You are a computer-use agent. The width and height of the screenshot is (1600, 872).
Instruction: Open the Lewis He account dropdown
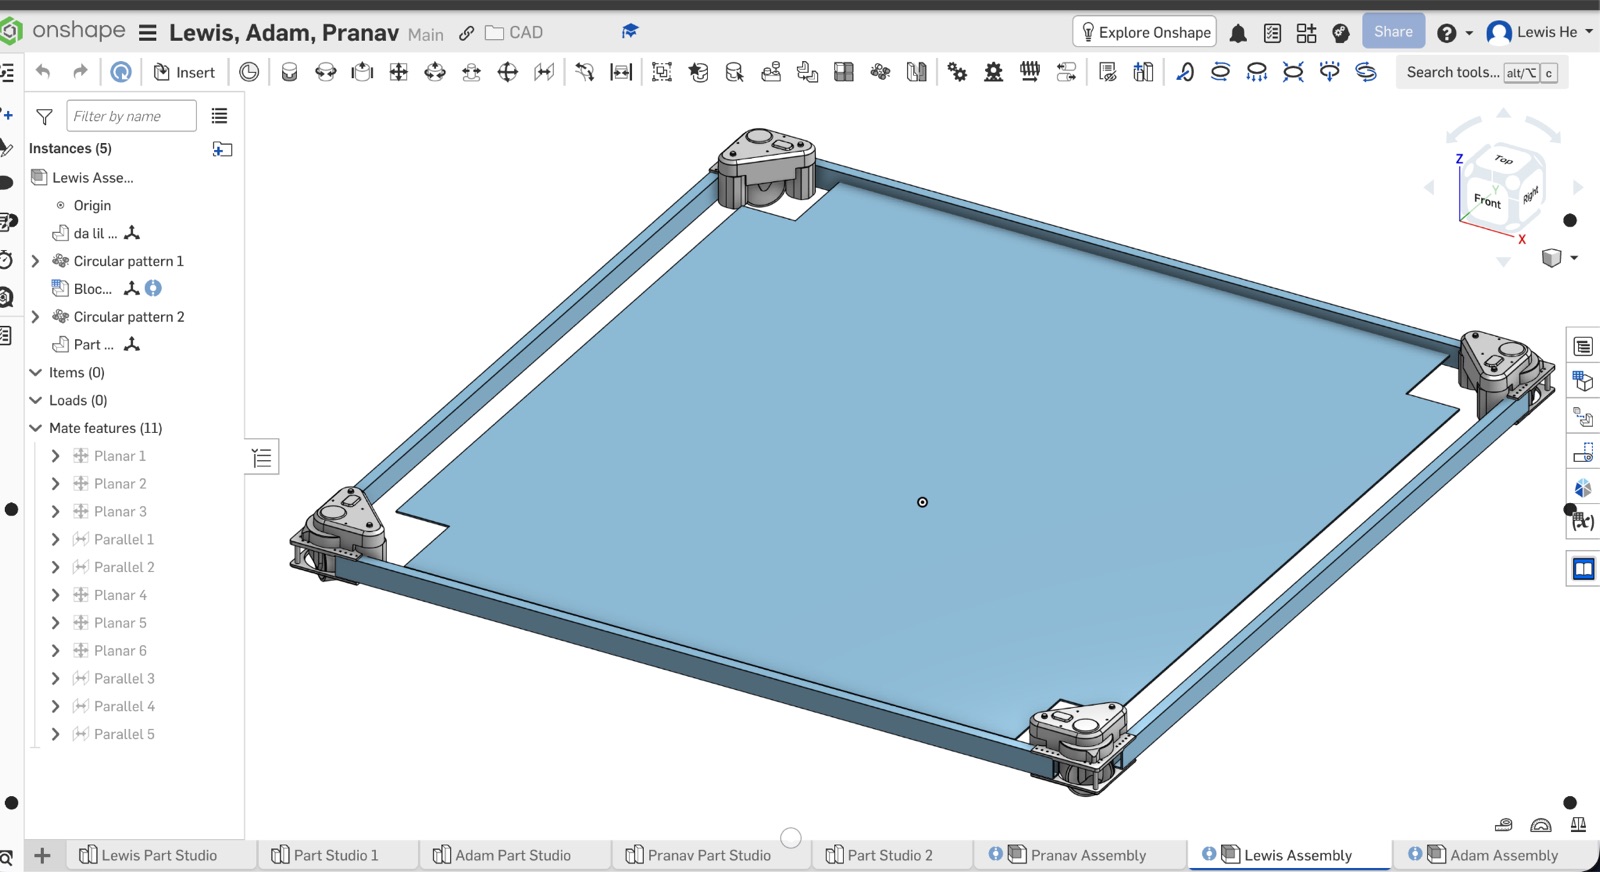click(x=1539, y=32)
